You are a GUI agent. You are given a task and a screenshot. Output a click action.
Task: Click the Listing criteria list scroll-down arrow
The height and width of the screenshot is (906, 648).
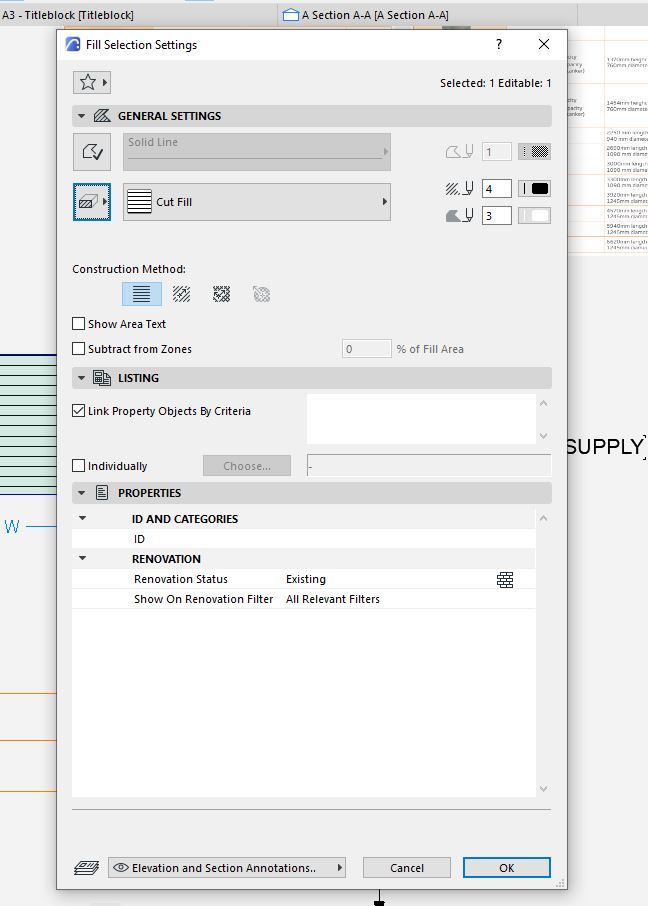[x=543, y=436]
